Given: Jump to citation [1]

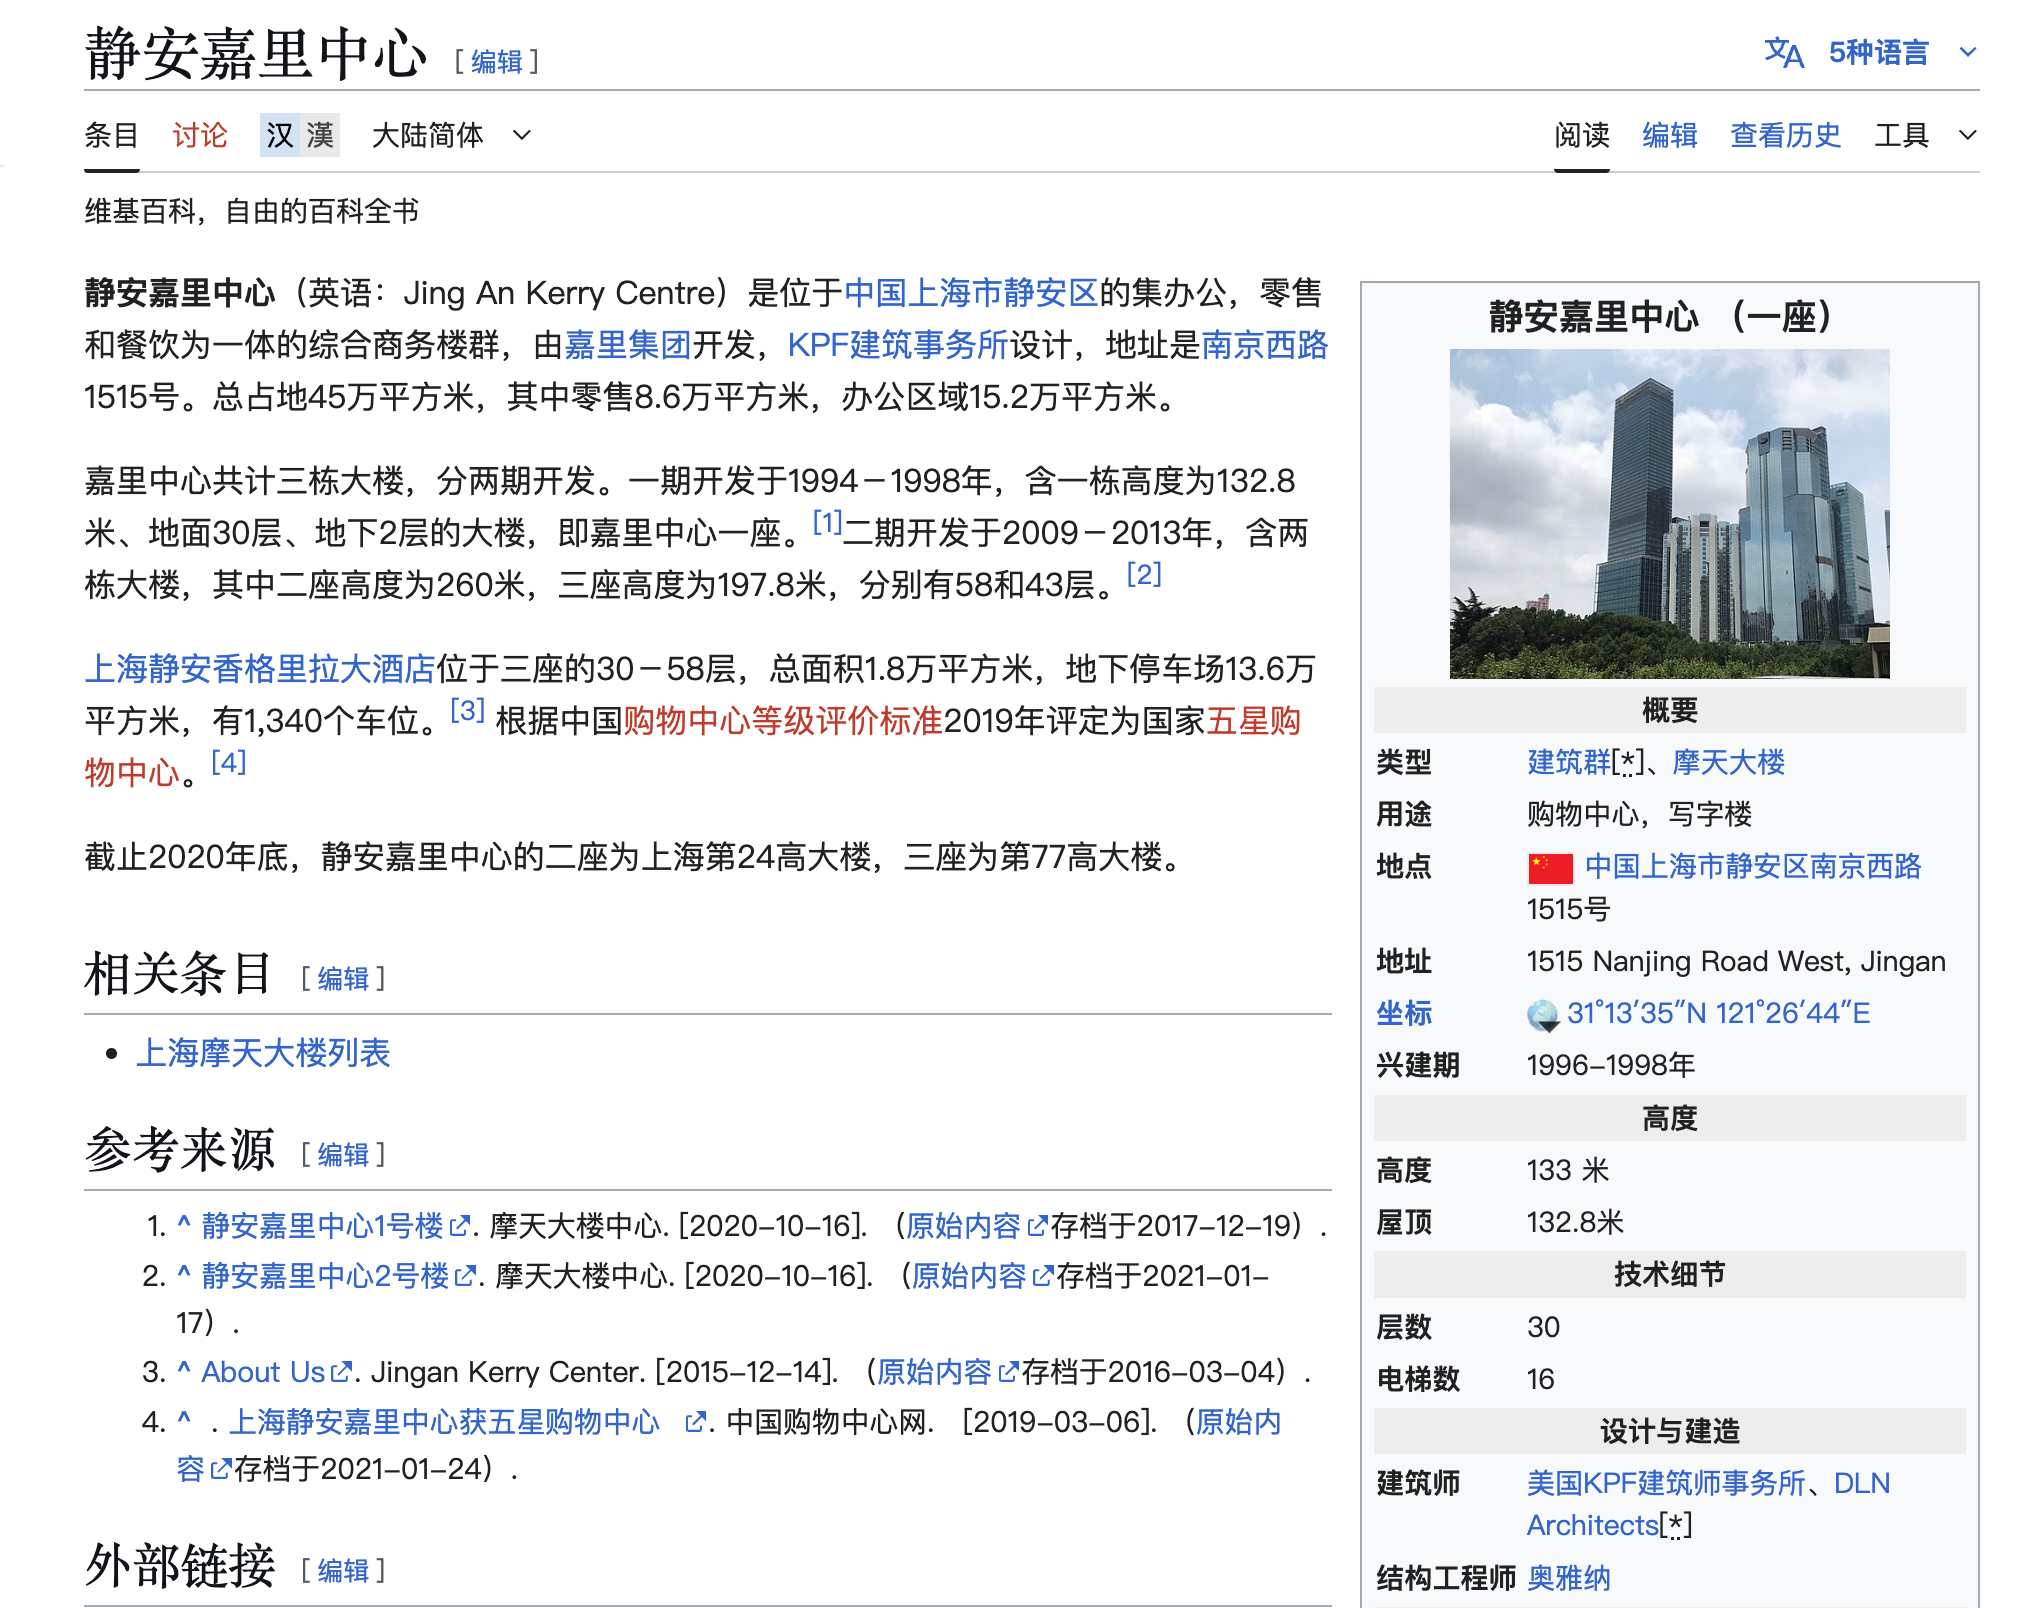Looking at the screenshot, I should tap(826, 521).
